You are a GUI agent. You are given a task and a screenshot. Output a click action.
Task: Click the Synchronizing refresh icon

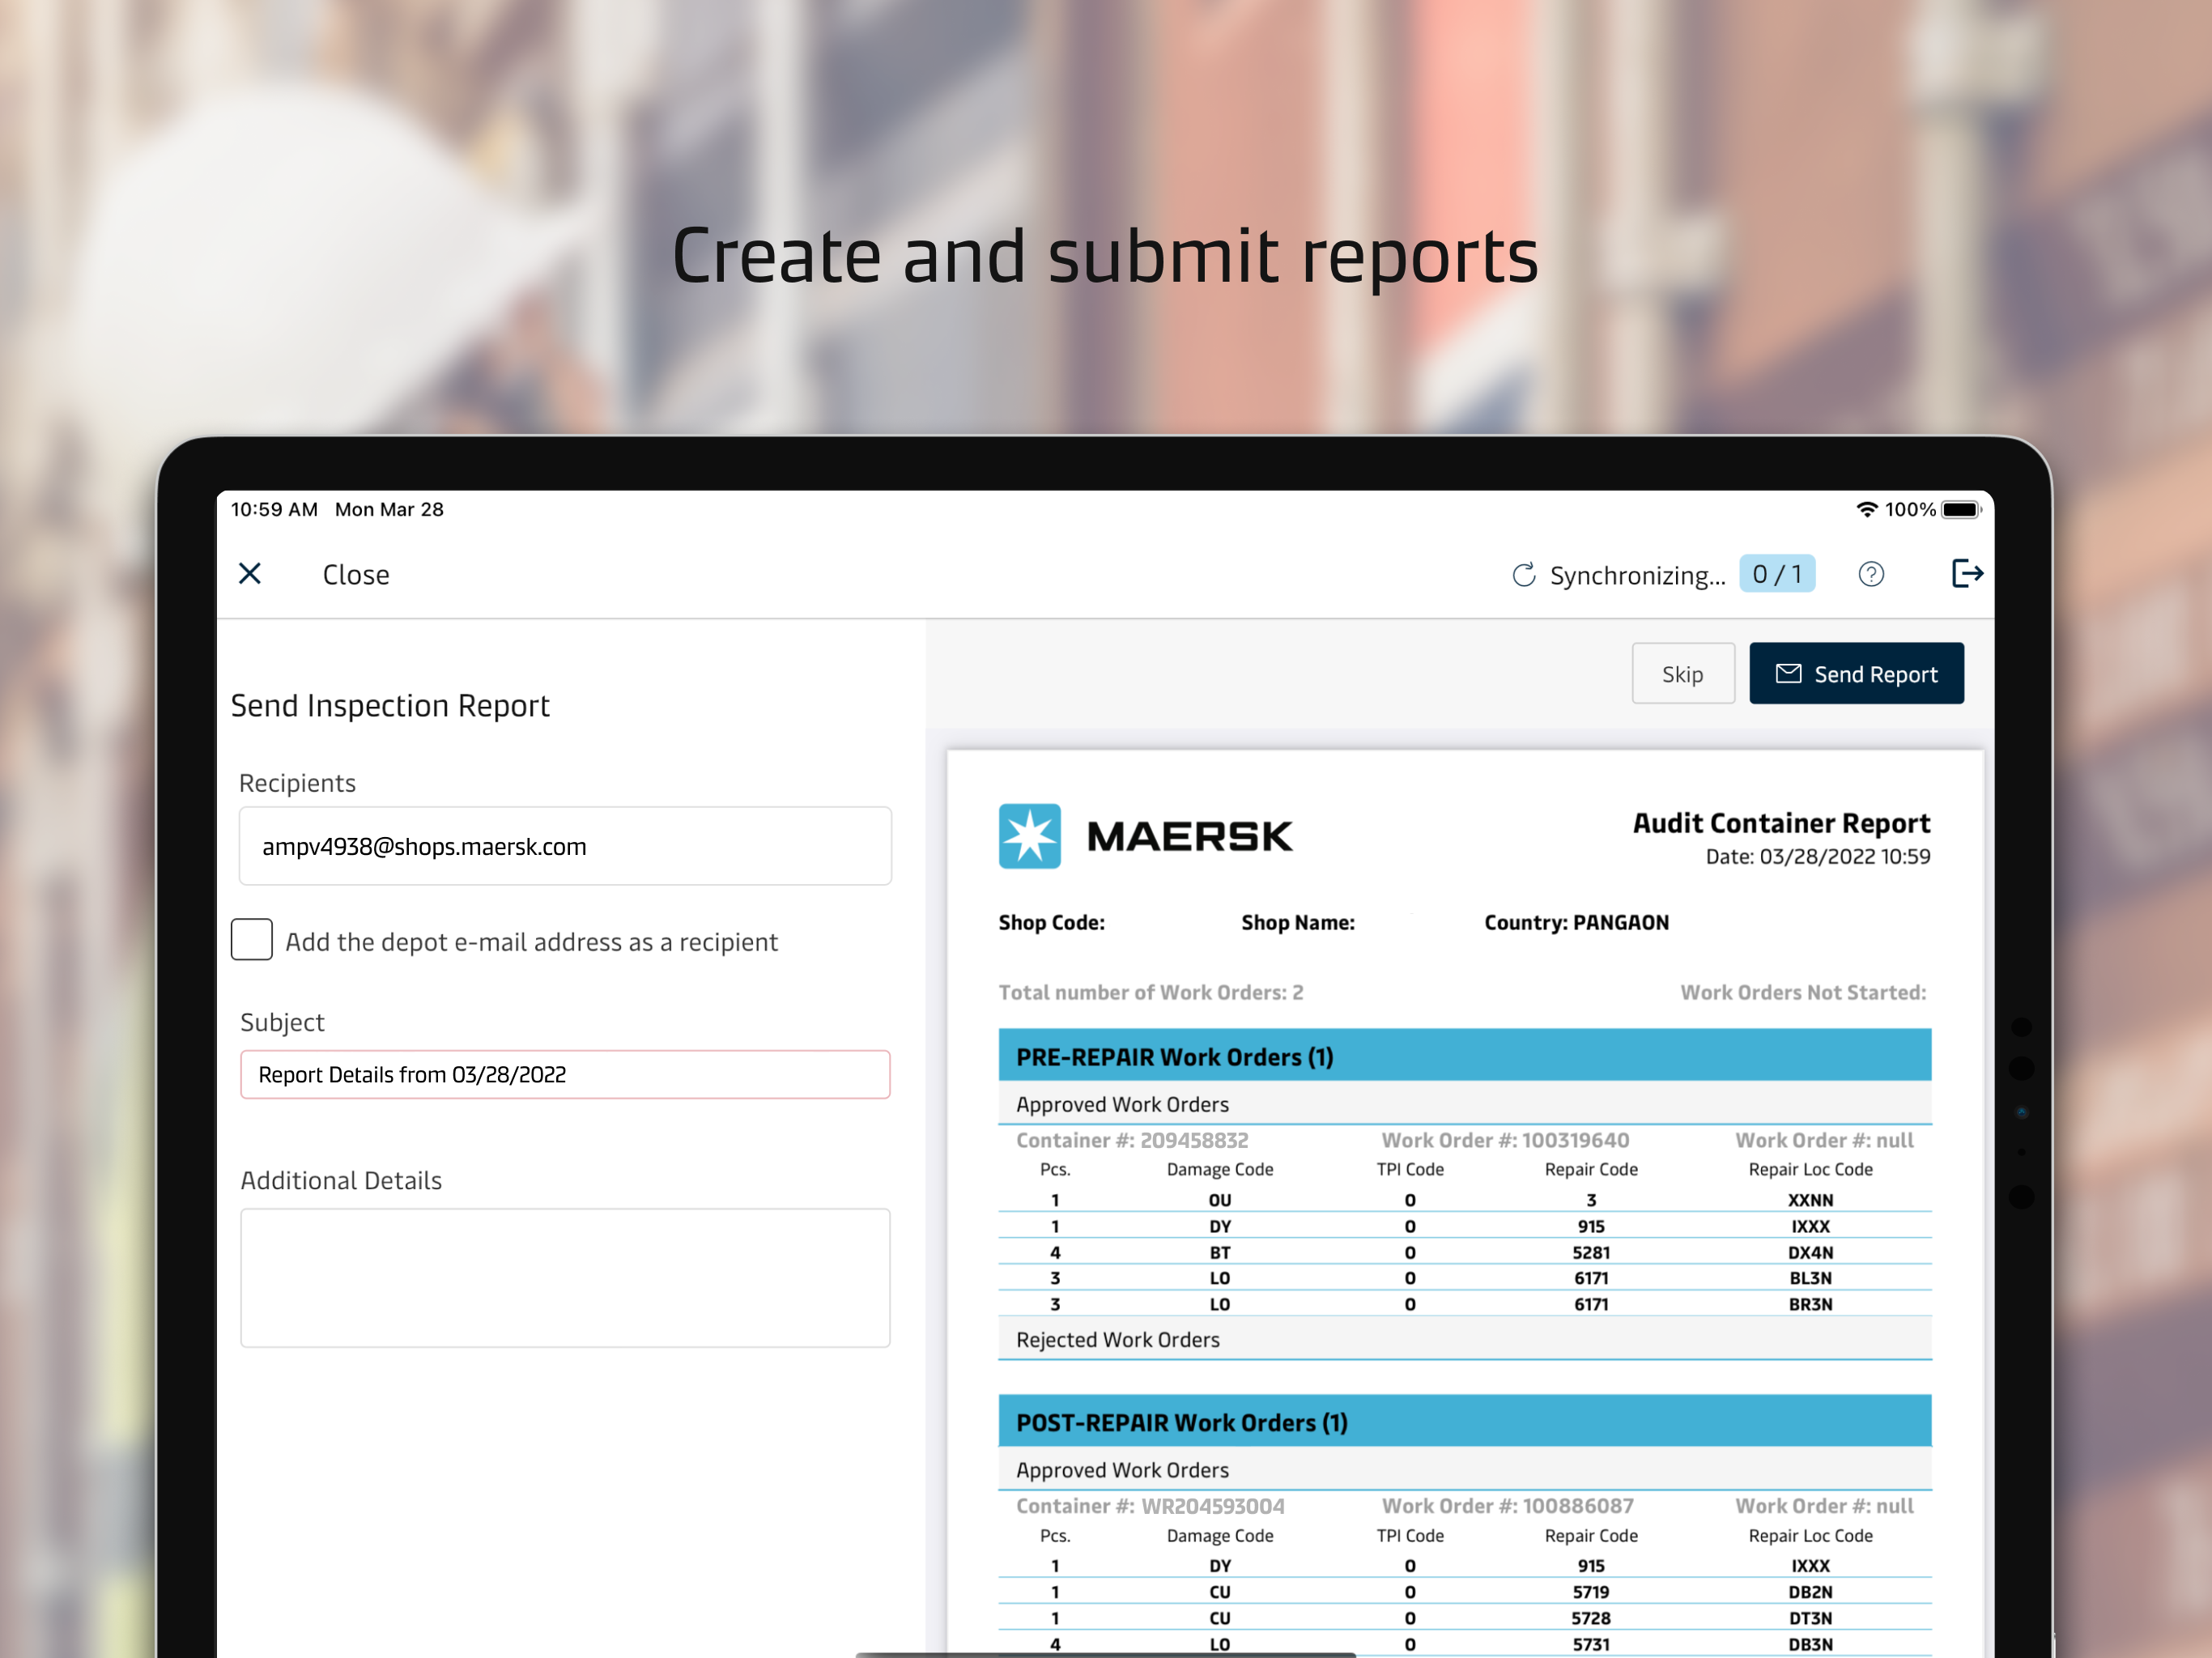coord(1524,574)
